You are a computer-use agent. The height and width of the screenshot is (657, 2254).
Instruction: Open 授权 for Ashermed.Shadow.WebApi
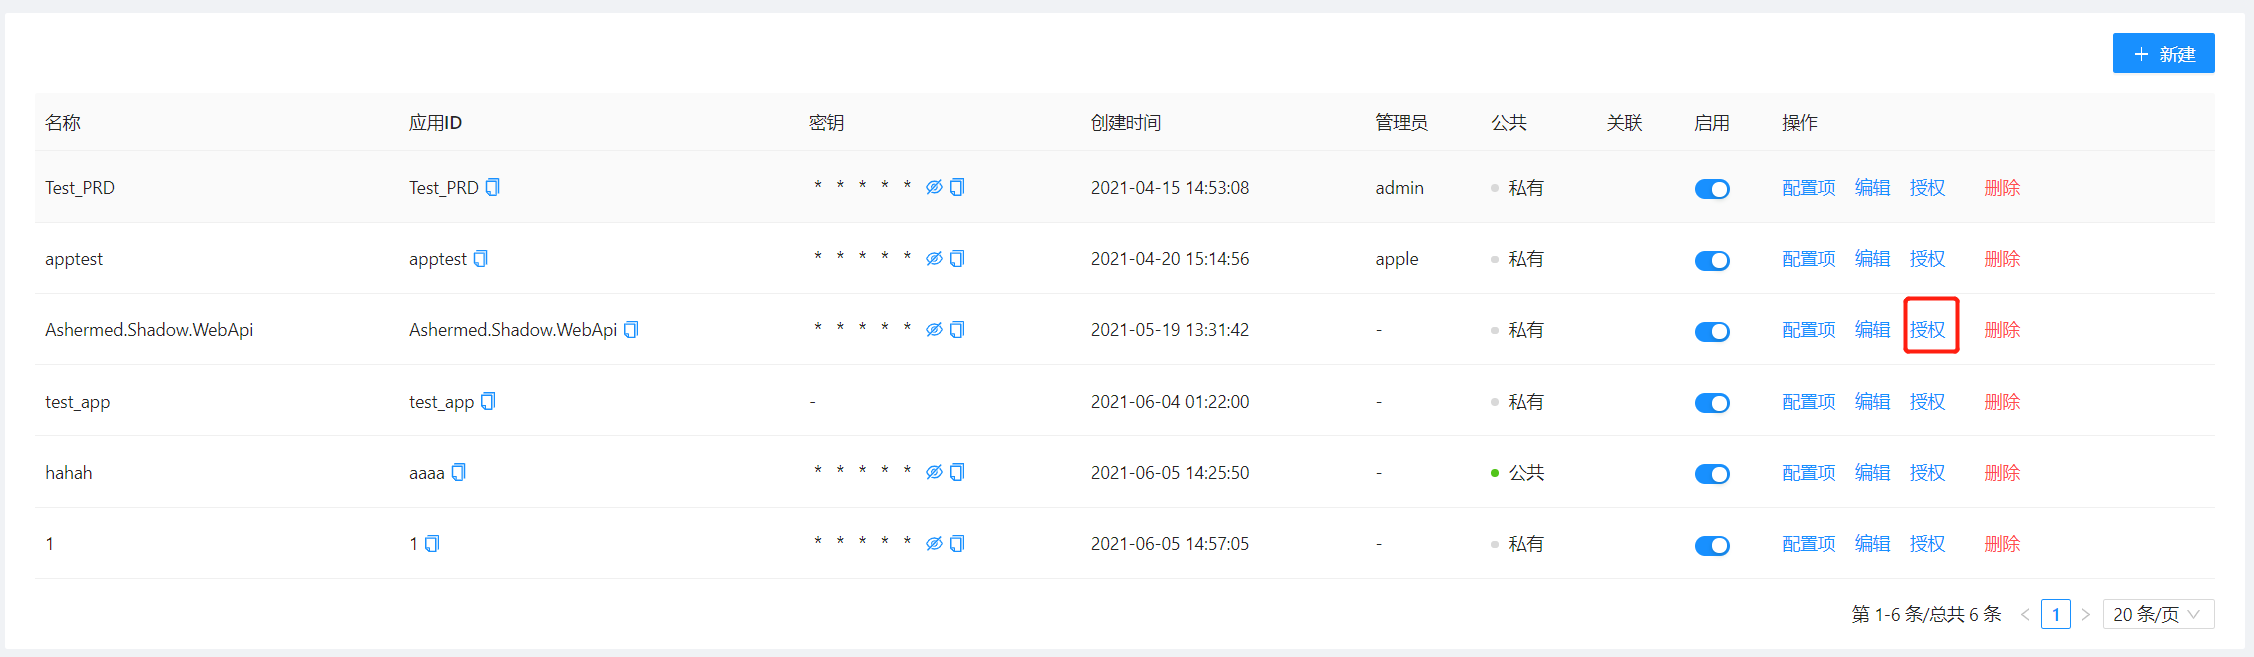click(x=1927, y=329)
